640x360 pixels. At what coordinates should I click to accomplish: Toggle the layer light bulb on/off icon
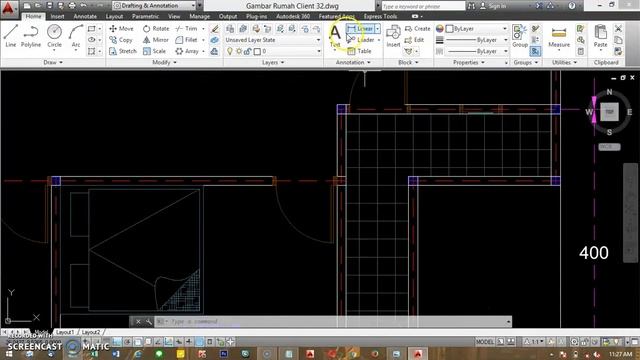pos(230,51)
